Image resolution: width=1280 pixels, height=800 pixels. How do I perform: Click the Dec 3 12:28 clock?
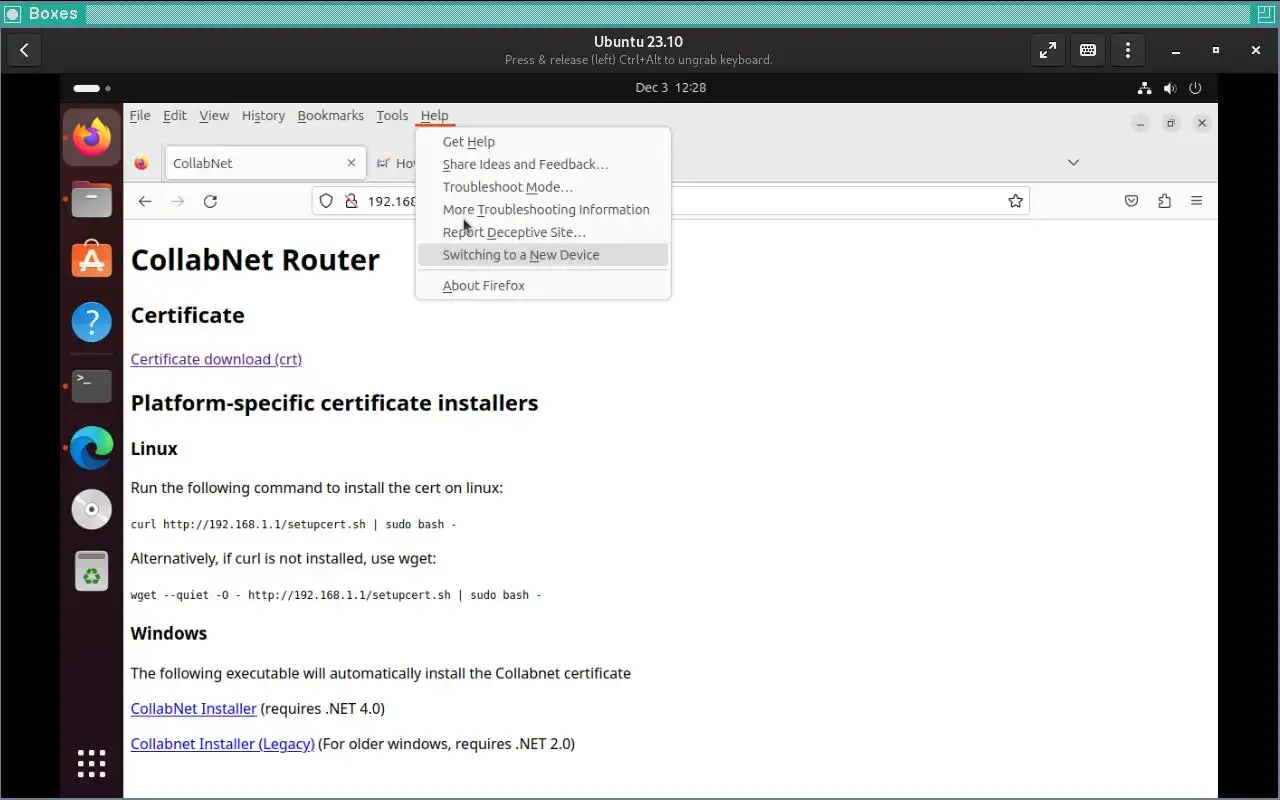[671, 88]
